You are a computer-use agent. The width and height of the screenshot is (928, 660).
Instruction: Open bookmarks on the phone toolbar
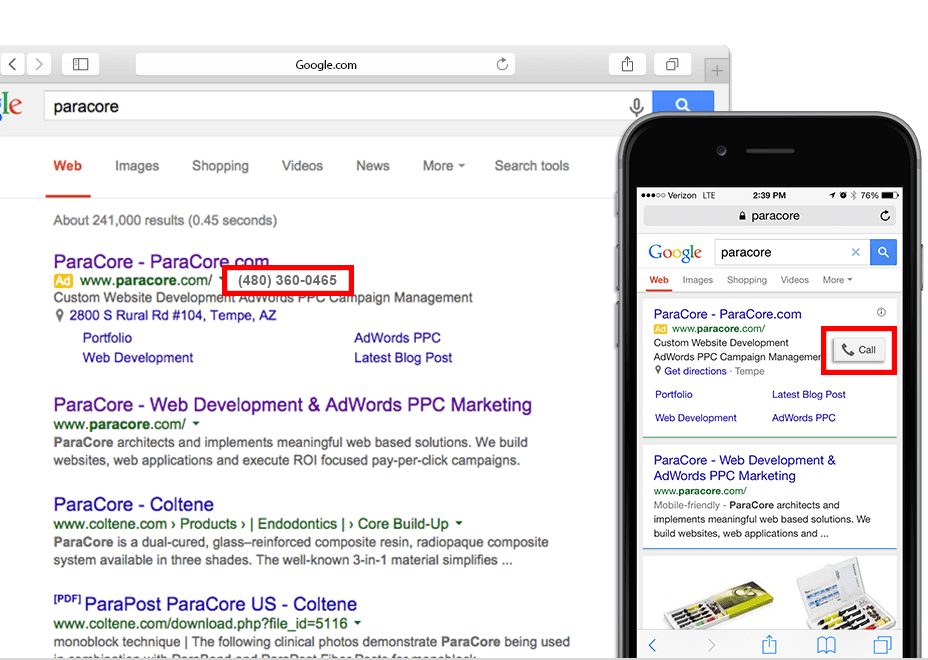tap(826, 645)
